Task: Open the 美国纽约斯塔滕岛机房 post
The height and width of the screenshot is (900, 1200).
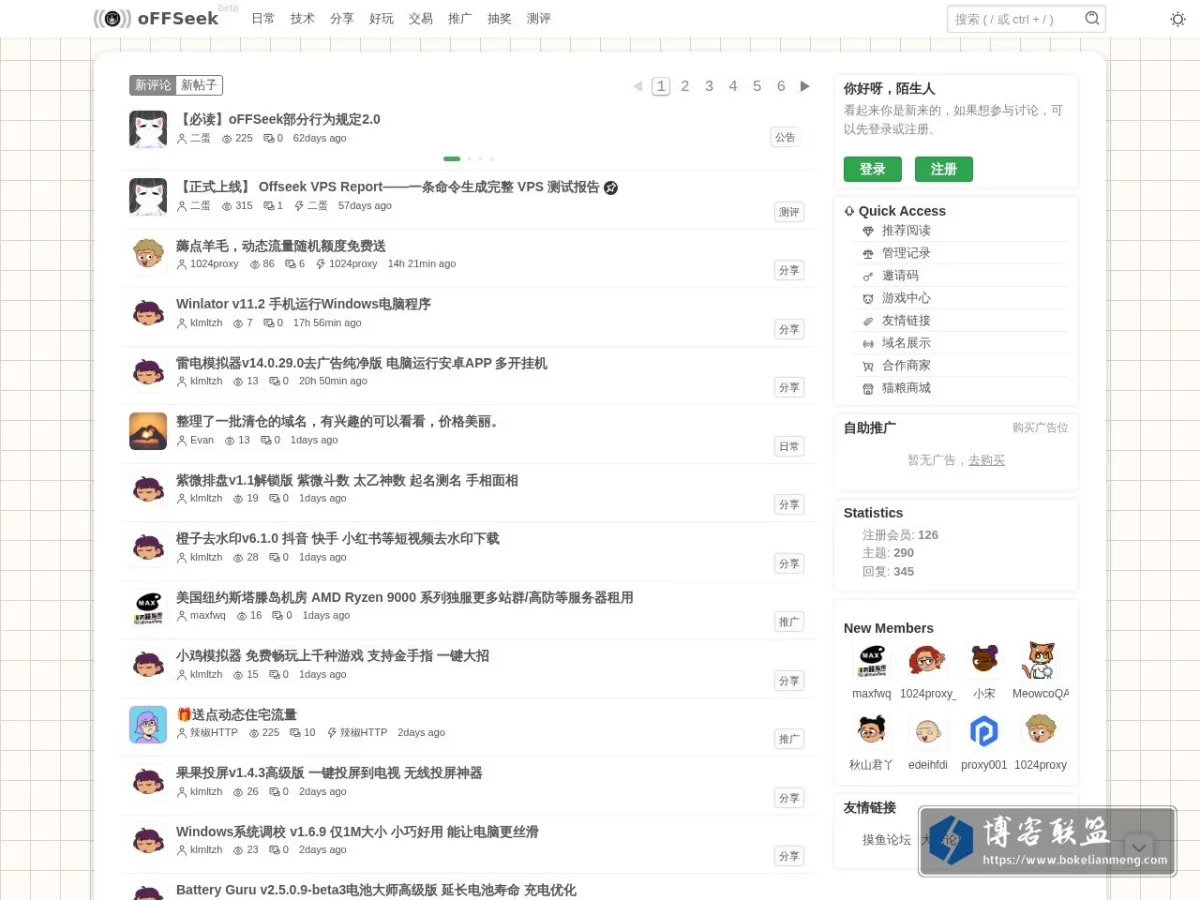Action: pos(405,597)
